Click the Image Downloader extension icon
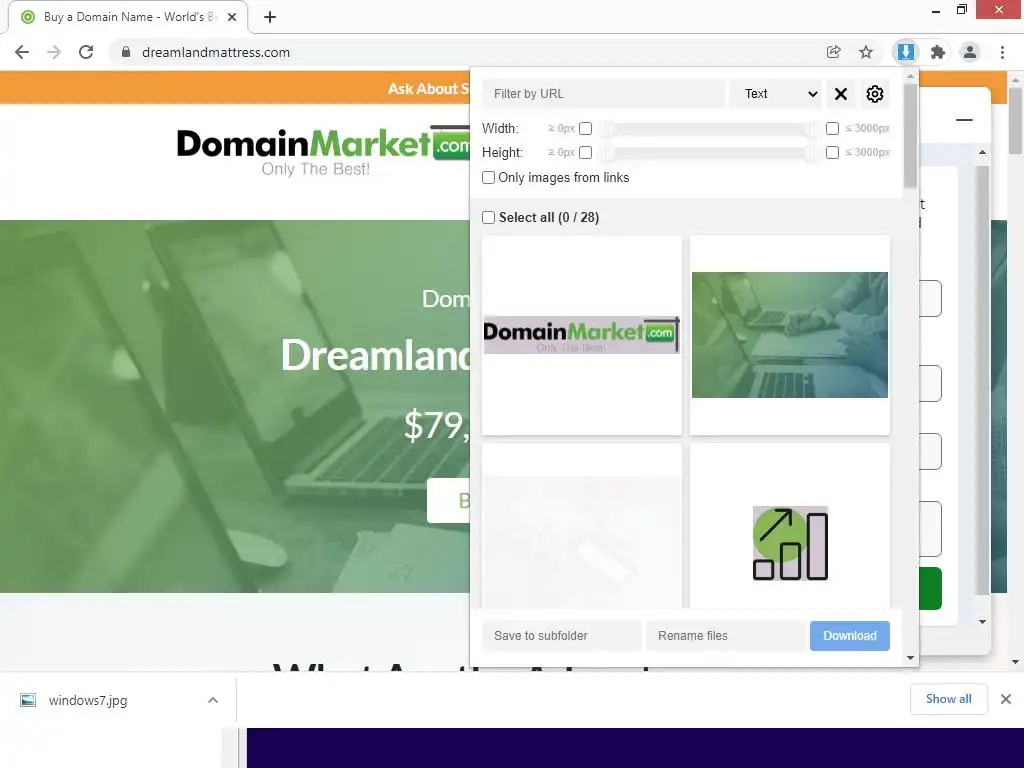The height and width of the screenshot is (768, 1024). point(905,52)
